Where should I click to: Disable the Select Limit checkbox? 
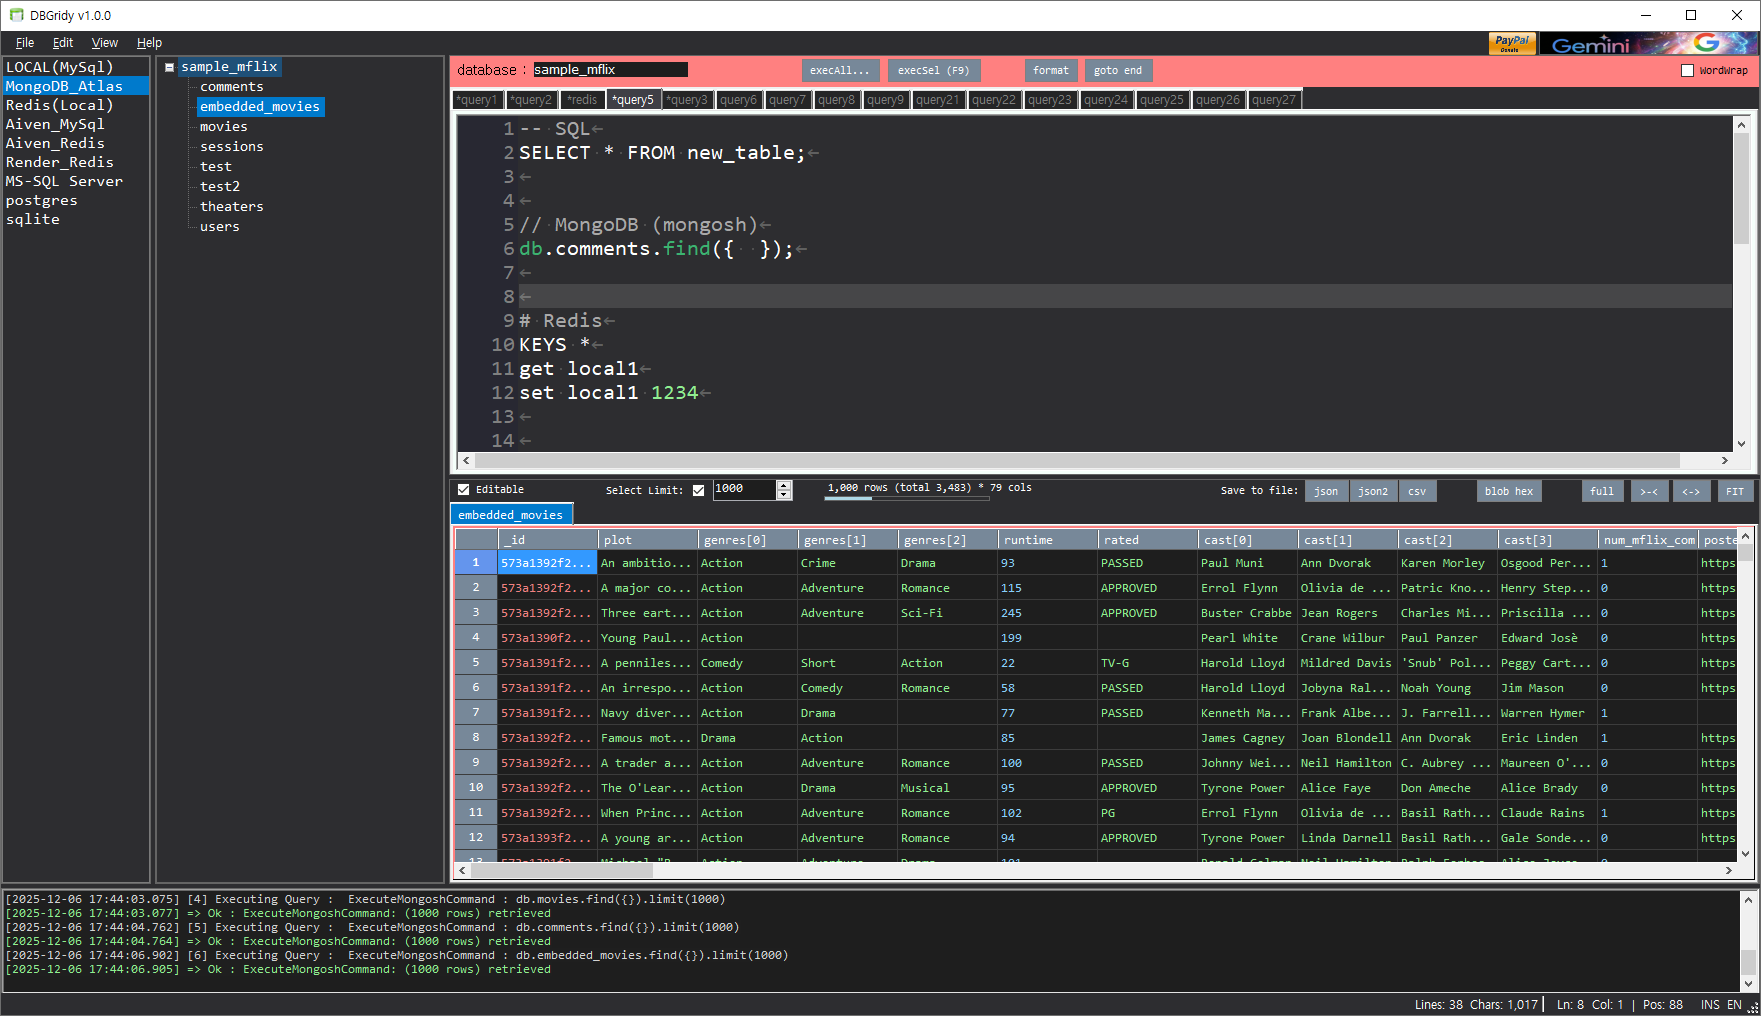pos(698,490)
